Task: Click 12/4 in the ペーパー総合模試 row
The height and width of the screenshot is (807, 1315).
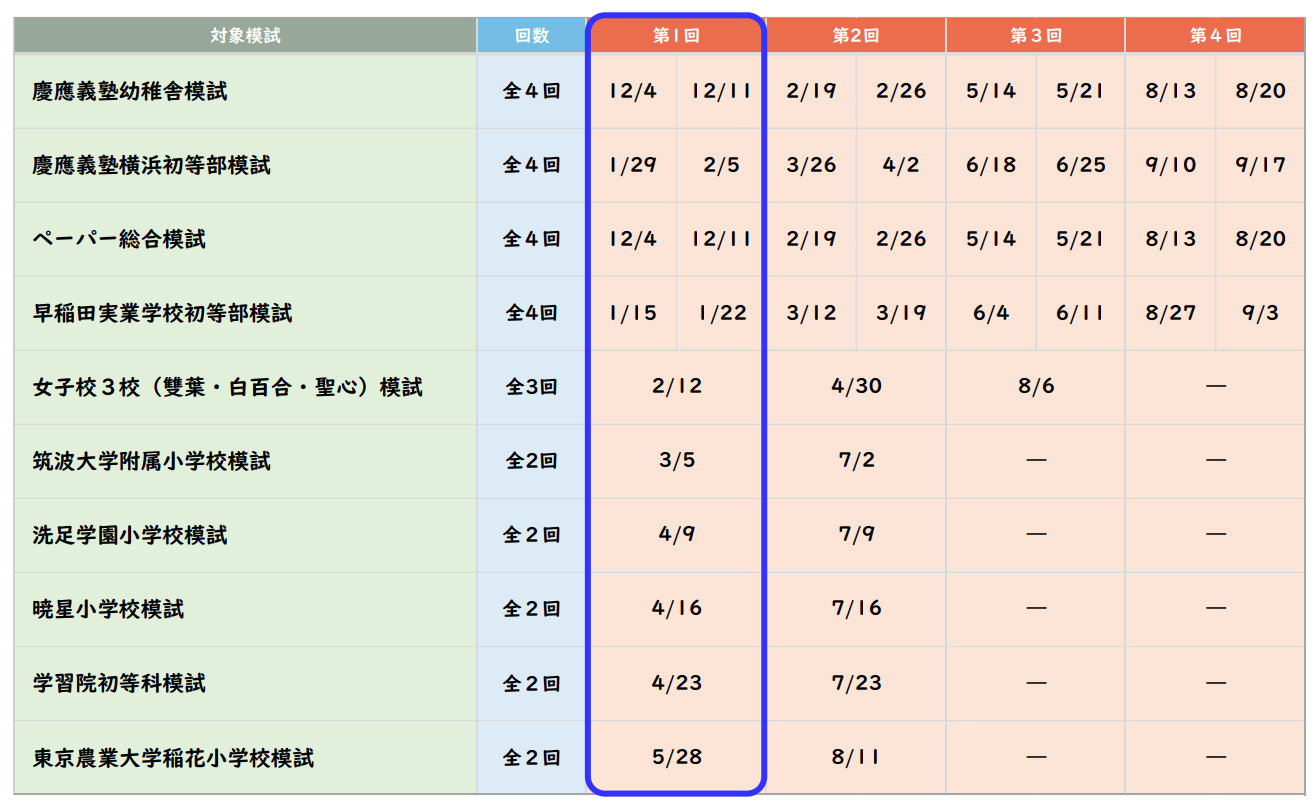Action: click(x=632, y=239)
